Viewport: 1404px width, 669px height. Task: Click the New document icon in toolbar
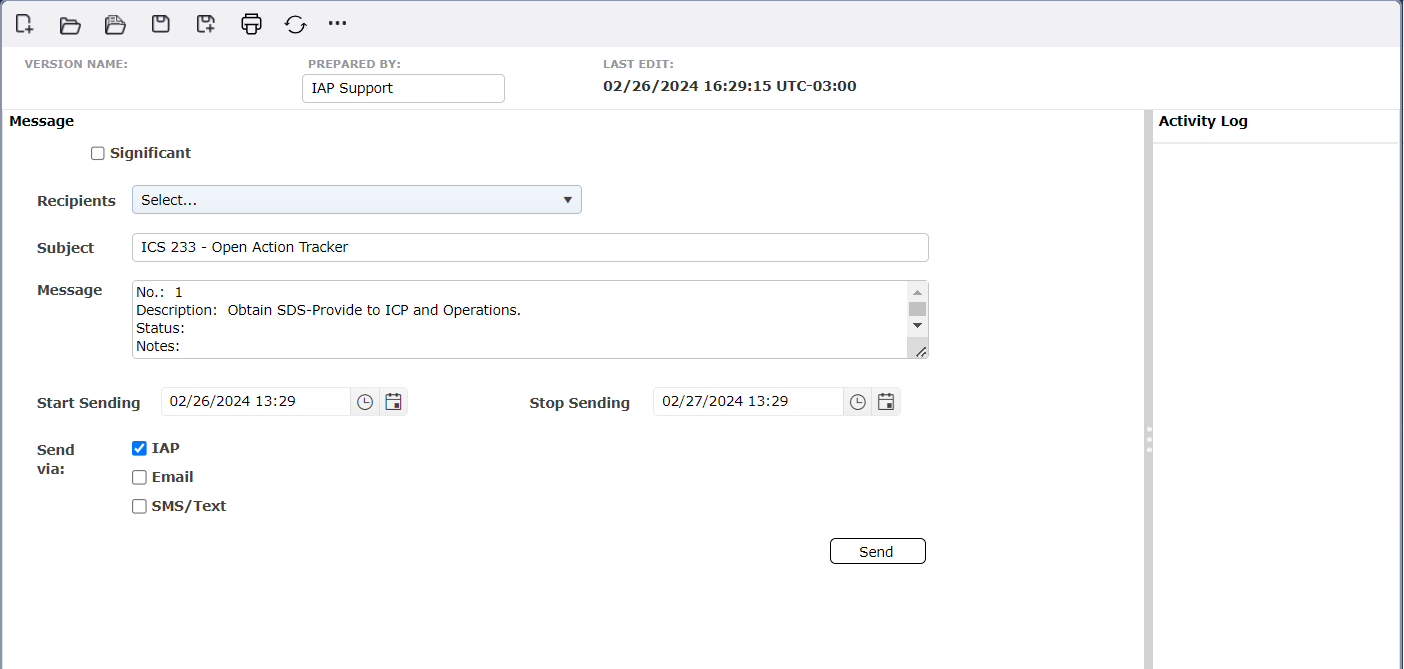24,24
